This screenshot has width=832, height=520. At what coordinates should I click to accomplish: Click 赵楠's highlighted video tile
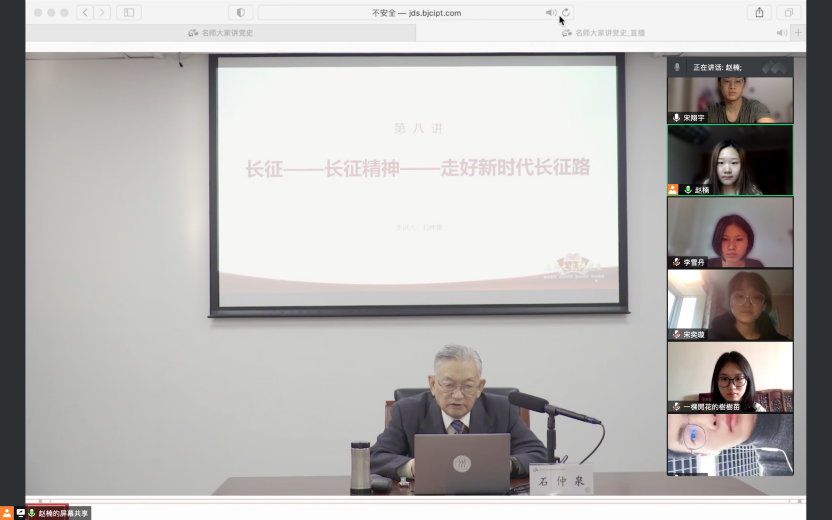[x=730, y=160]
